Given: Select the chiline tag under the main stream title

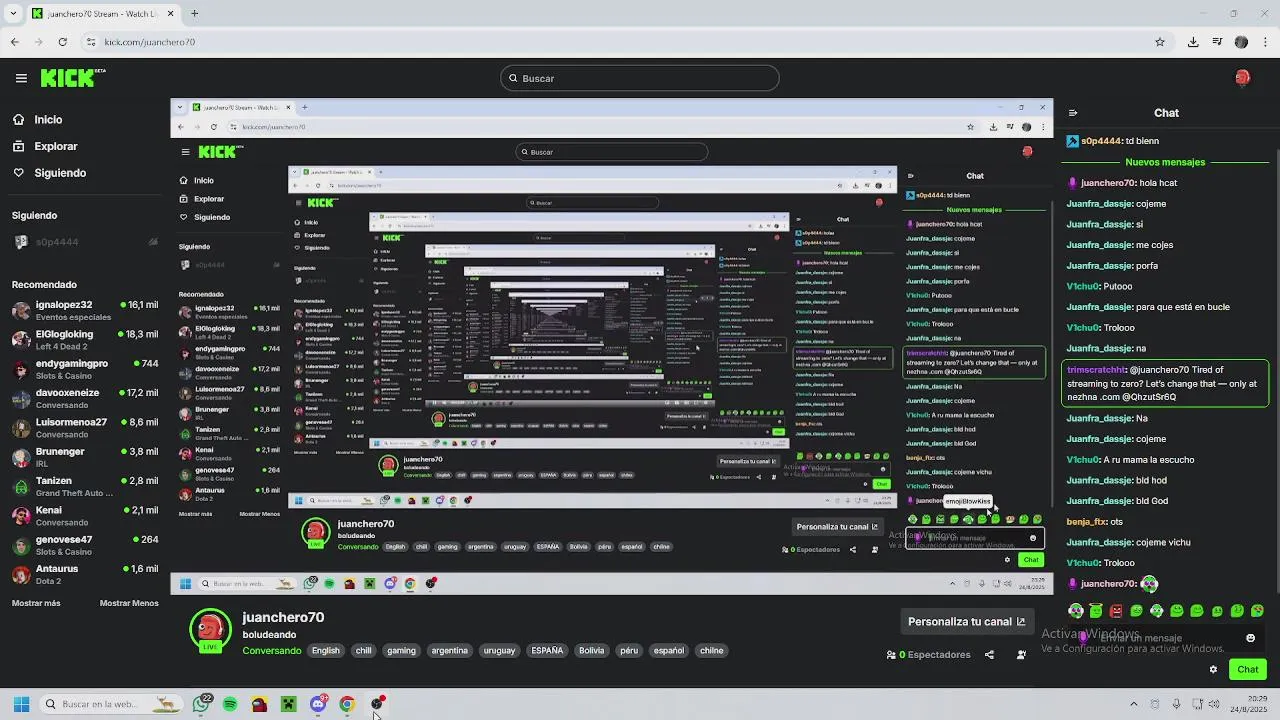Looking at the screenshot, I should pyautogui.click(x=712, y=651).
